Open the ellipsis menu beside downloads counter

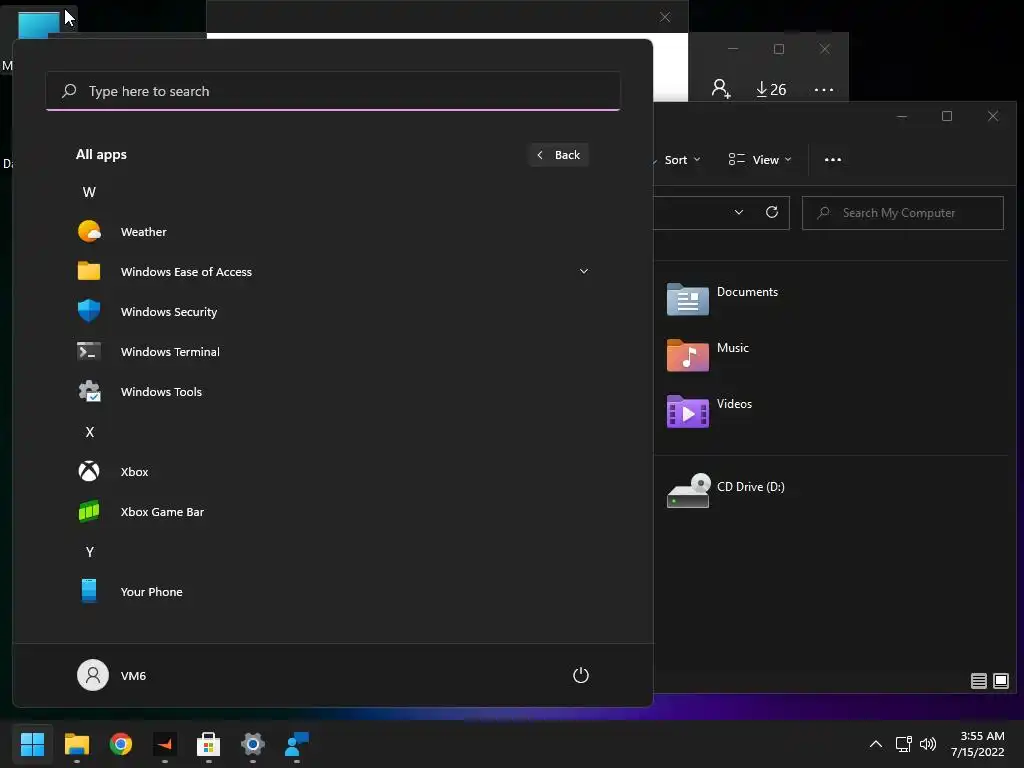tap(824, 89)
